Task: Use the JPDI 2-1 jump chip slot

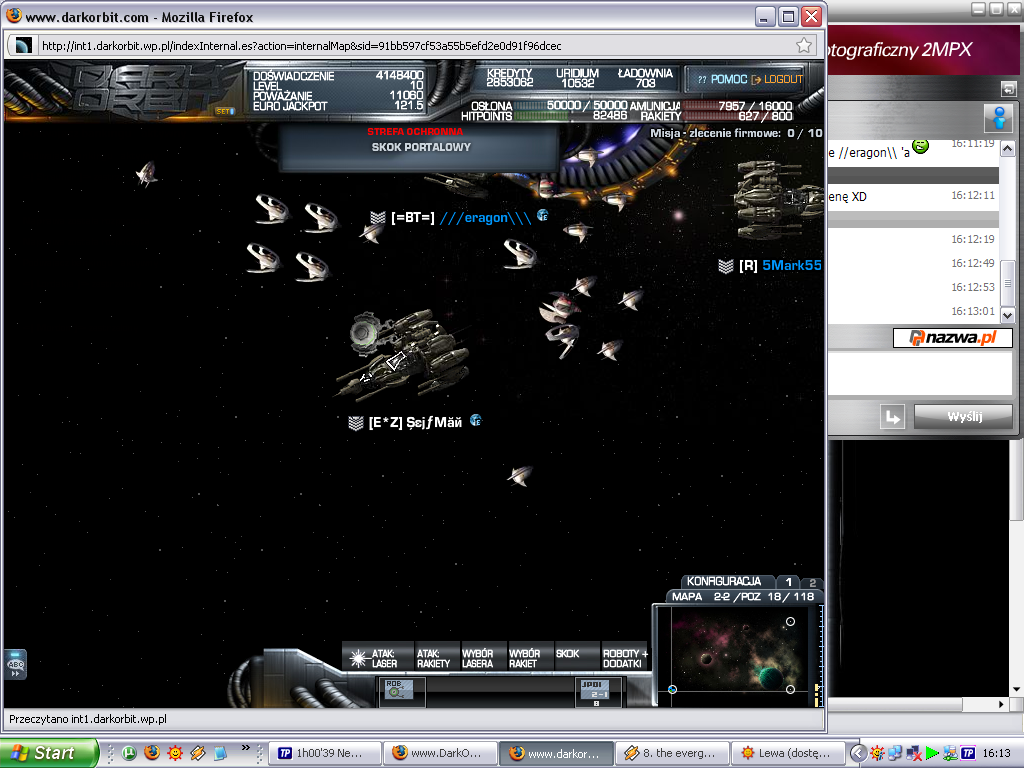Action: 596,692
